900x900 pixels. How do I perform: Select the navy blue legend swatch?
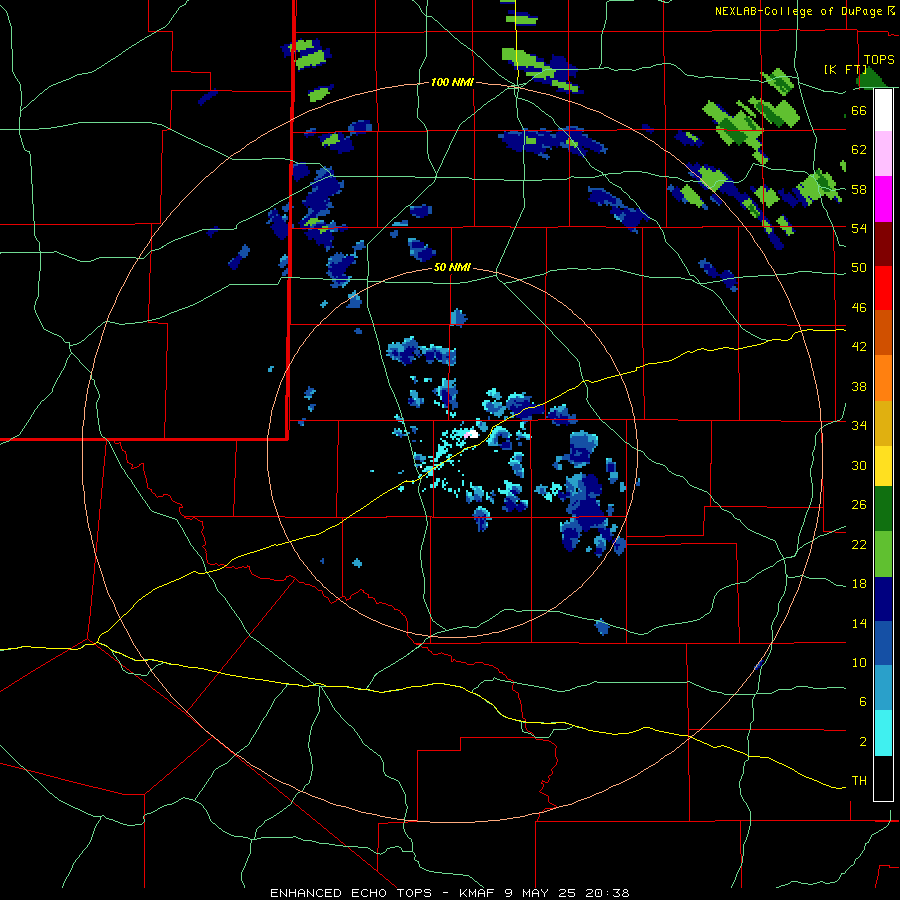coord(883,599)
